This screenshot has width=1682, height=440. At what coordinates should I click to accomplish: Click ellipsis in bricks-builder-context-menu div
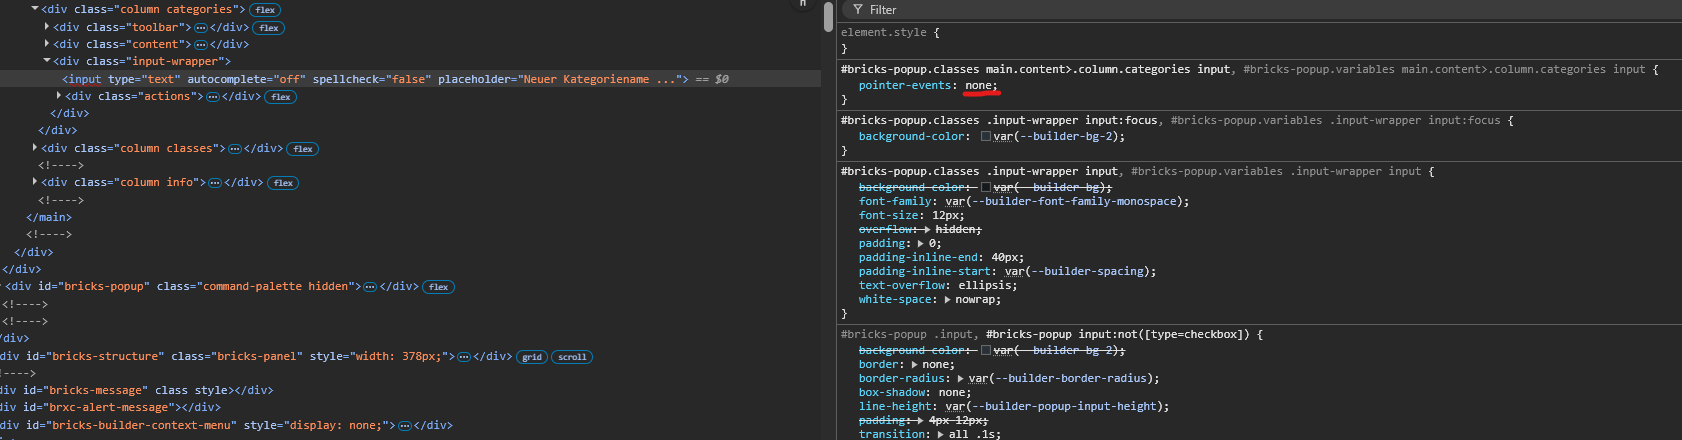(405, 426)
